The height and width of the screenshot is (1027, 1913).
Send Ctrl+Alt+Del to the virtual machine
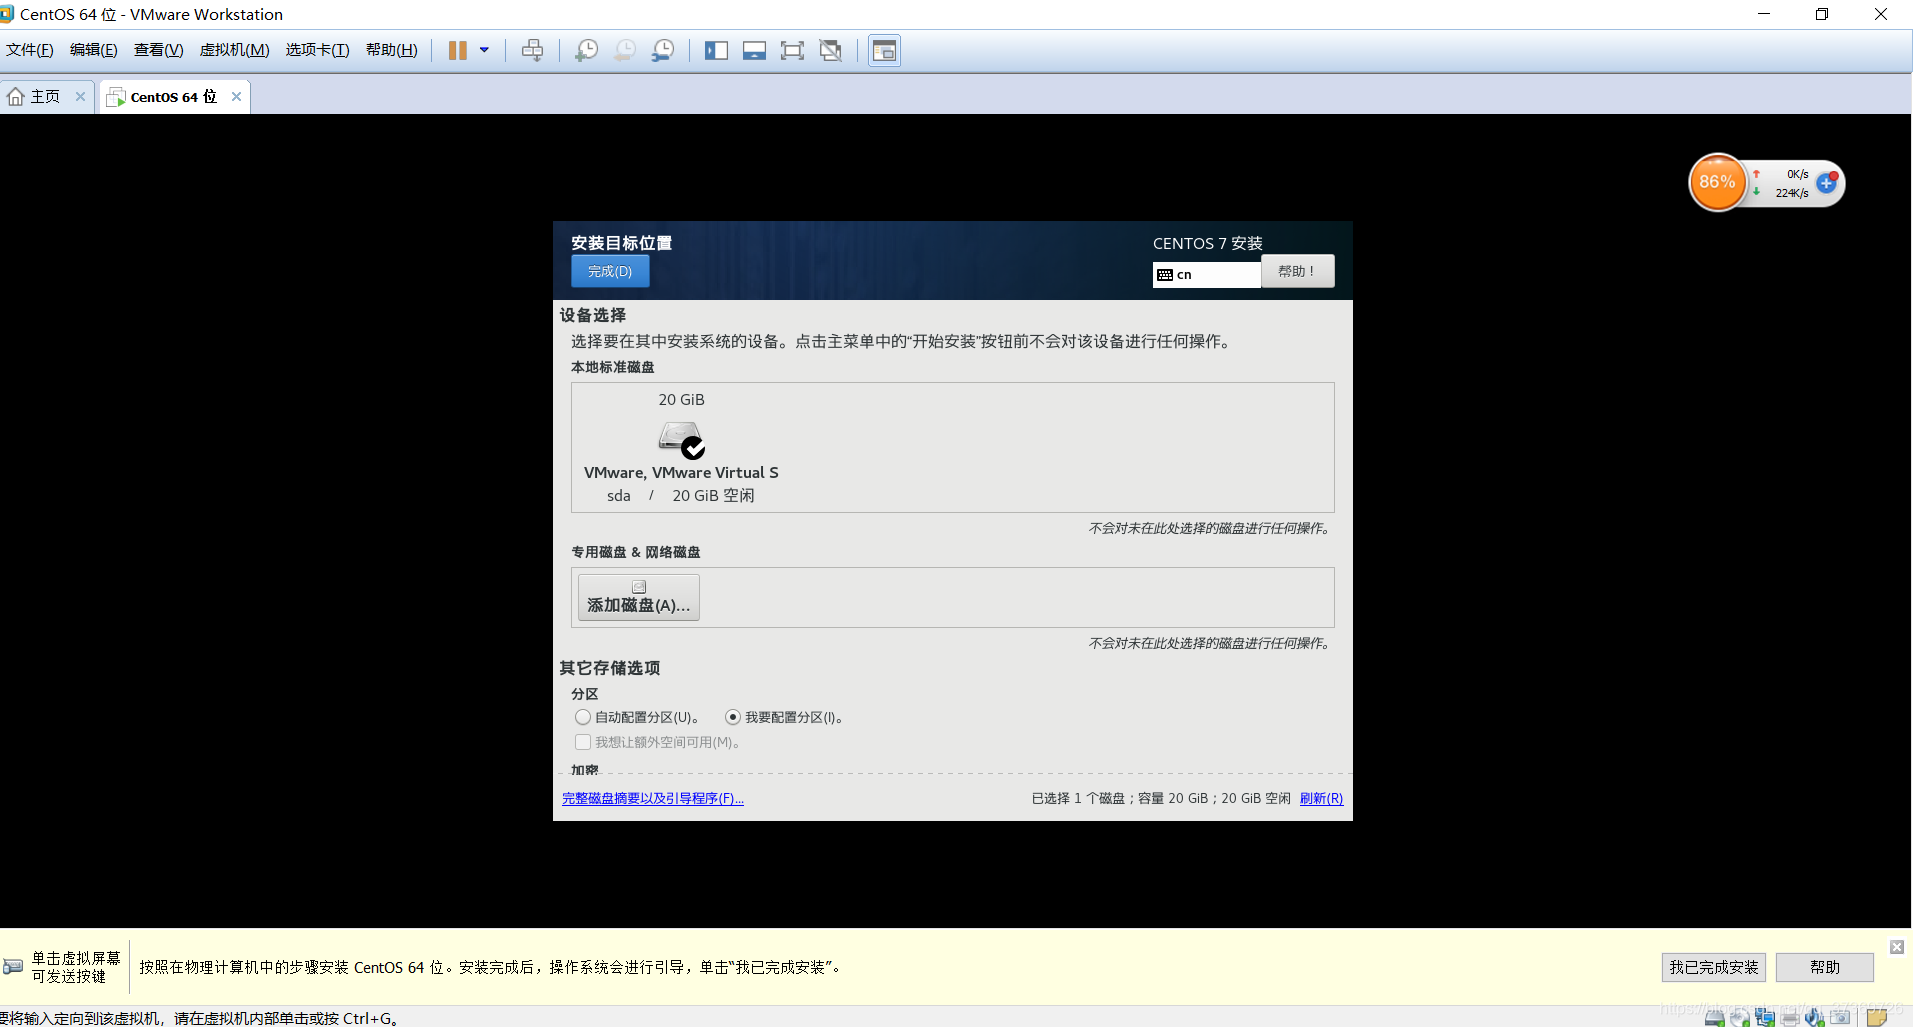533,50
